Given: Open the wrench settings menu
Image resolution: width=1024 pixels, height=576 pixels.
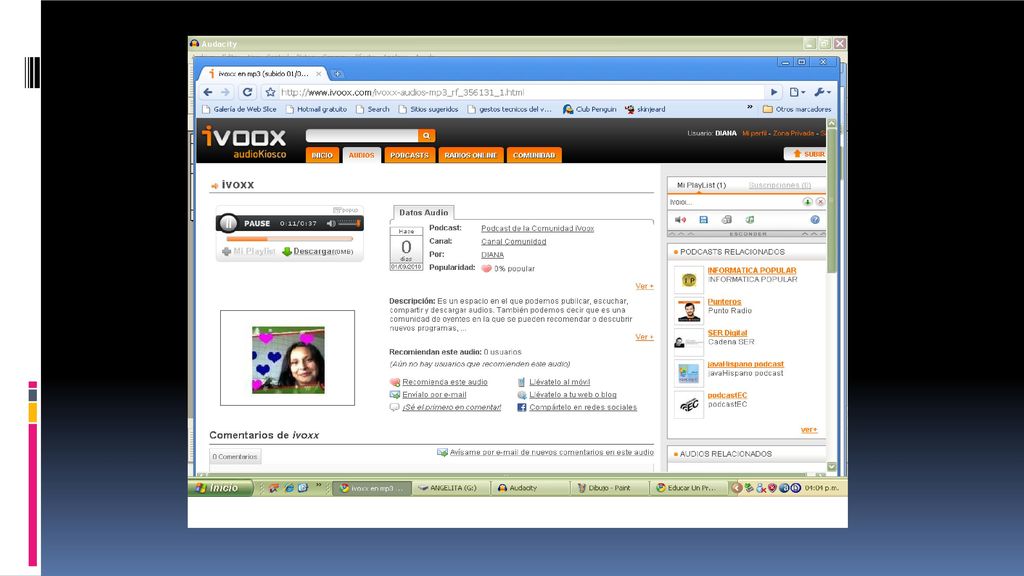Looking at the screenshot, I should (822, 92).
